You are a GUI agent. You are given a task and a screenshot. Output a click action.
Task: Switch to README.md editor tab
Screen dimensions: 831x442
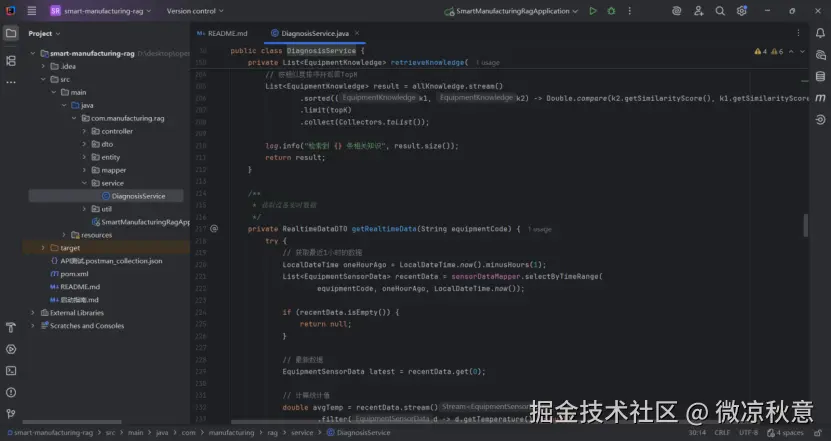pos(222,33)
